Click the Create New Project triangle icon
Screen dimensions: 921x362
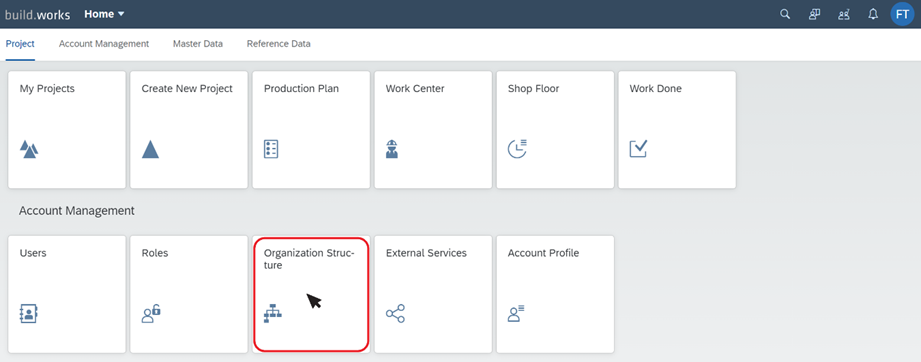click(x=150, y=149)
